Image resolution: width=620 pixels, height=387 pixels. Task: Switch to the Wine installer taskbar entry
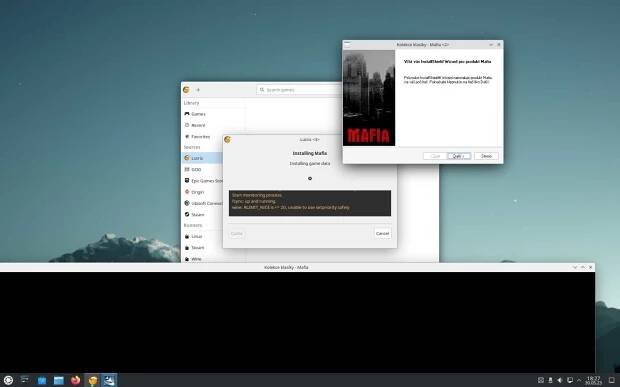tap(109, 380)
